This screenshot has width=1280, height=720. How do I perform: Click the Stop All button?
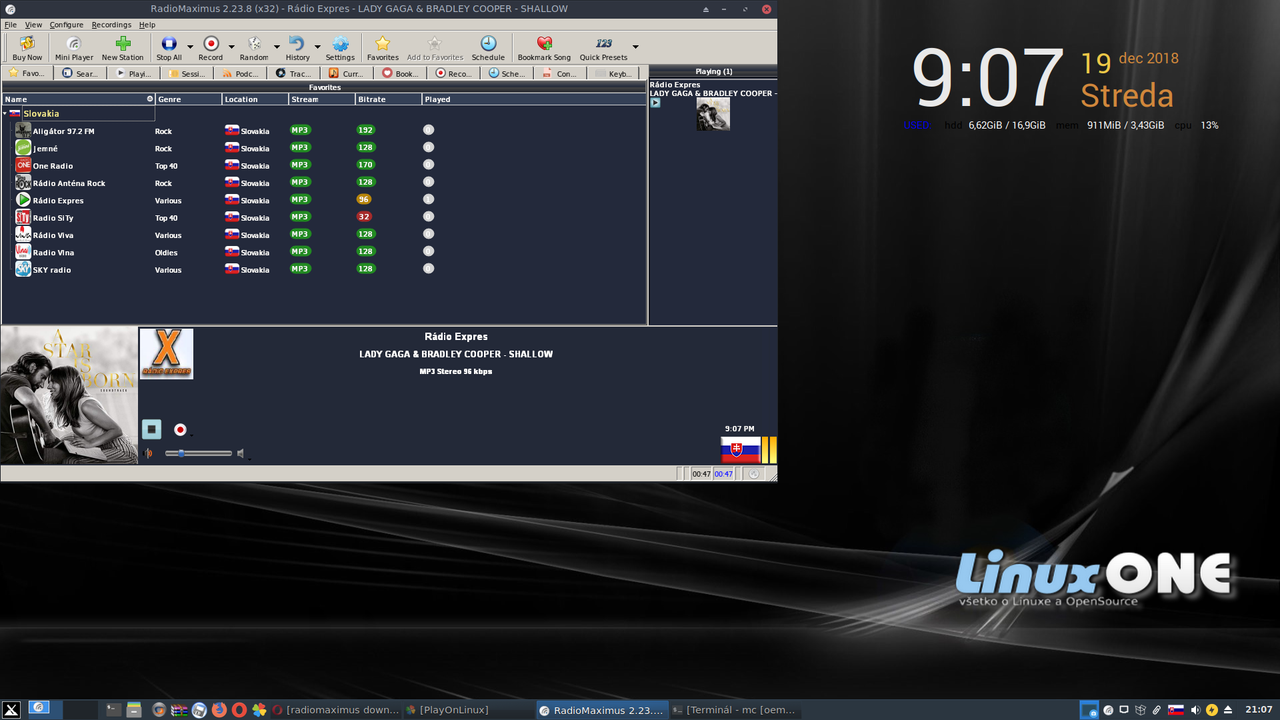pyautogui.click(x=169, y=47)
